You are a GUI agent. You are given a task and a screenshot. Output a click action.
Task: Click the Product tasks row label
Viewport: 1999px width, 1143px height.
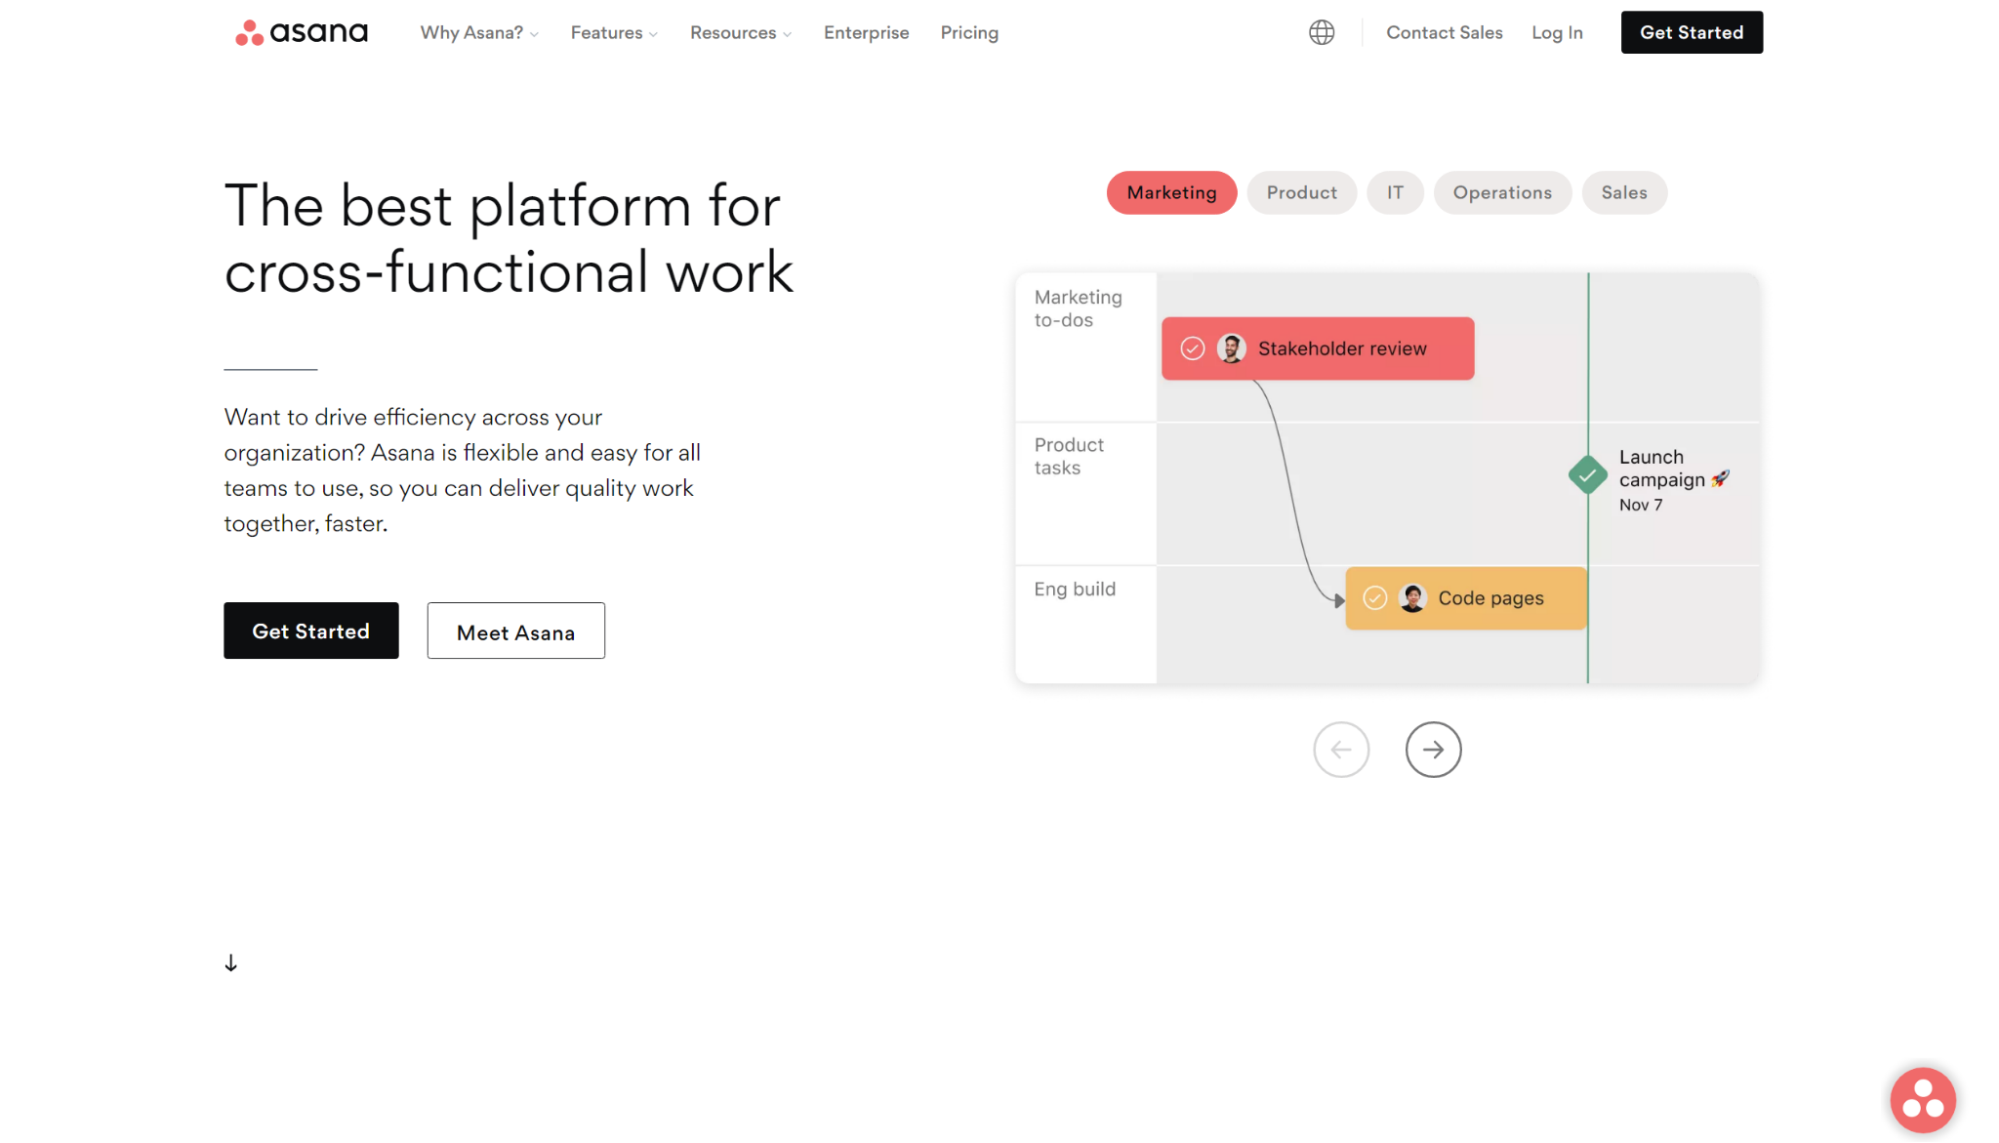point(1068,456)
